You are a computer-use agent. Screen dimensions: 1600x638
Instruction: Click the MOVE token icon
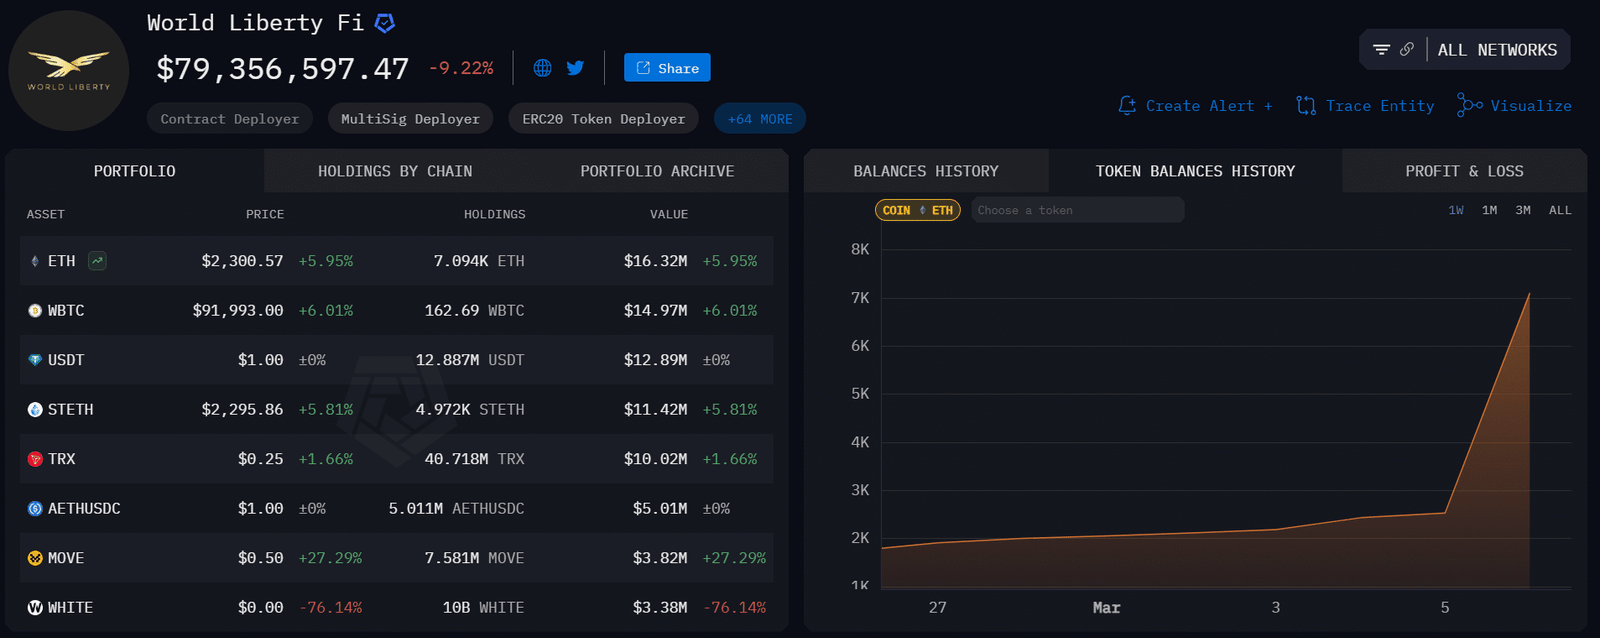tap(35, 558)
